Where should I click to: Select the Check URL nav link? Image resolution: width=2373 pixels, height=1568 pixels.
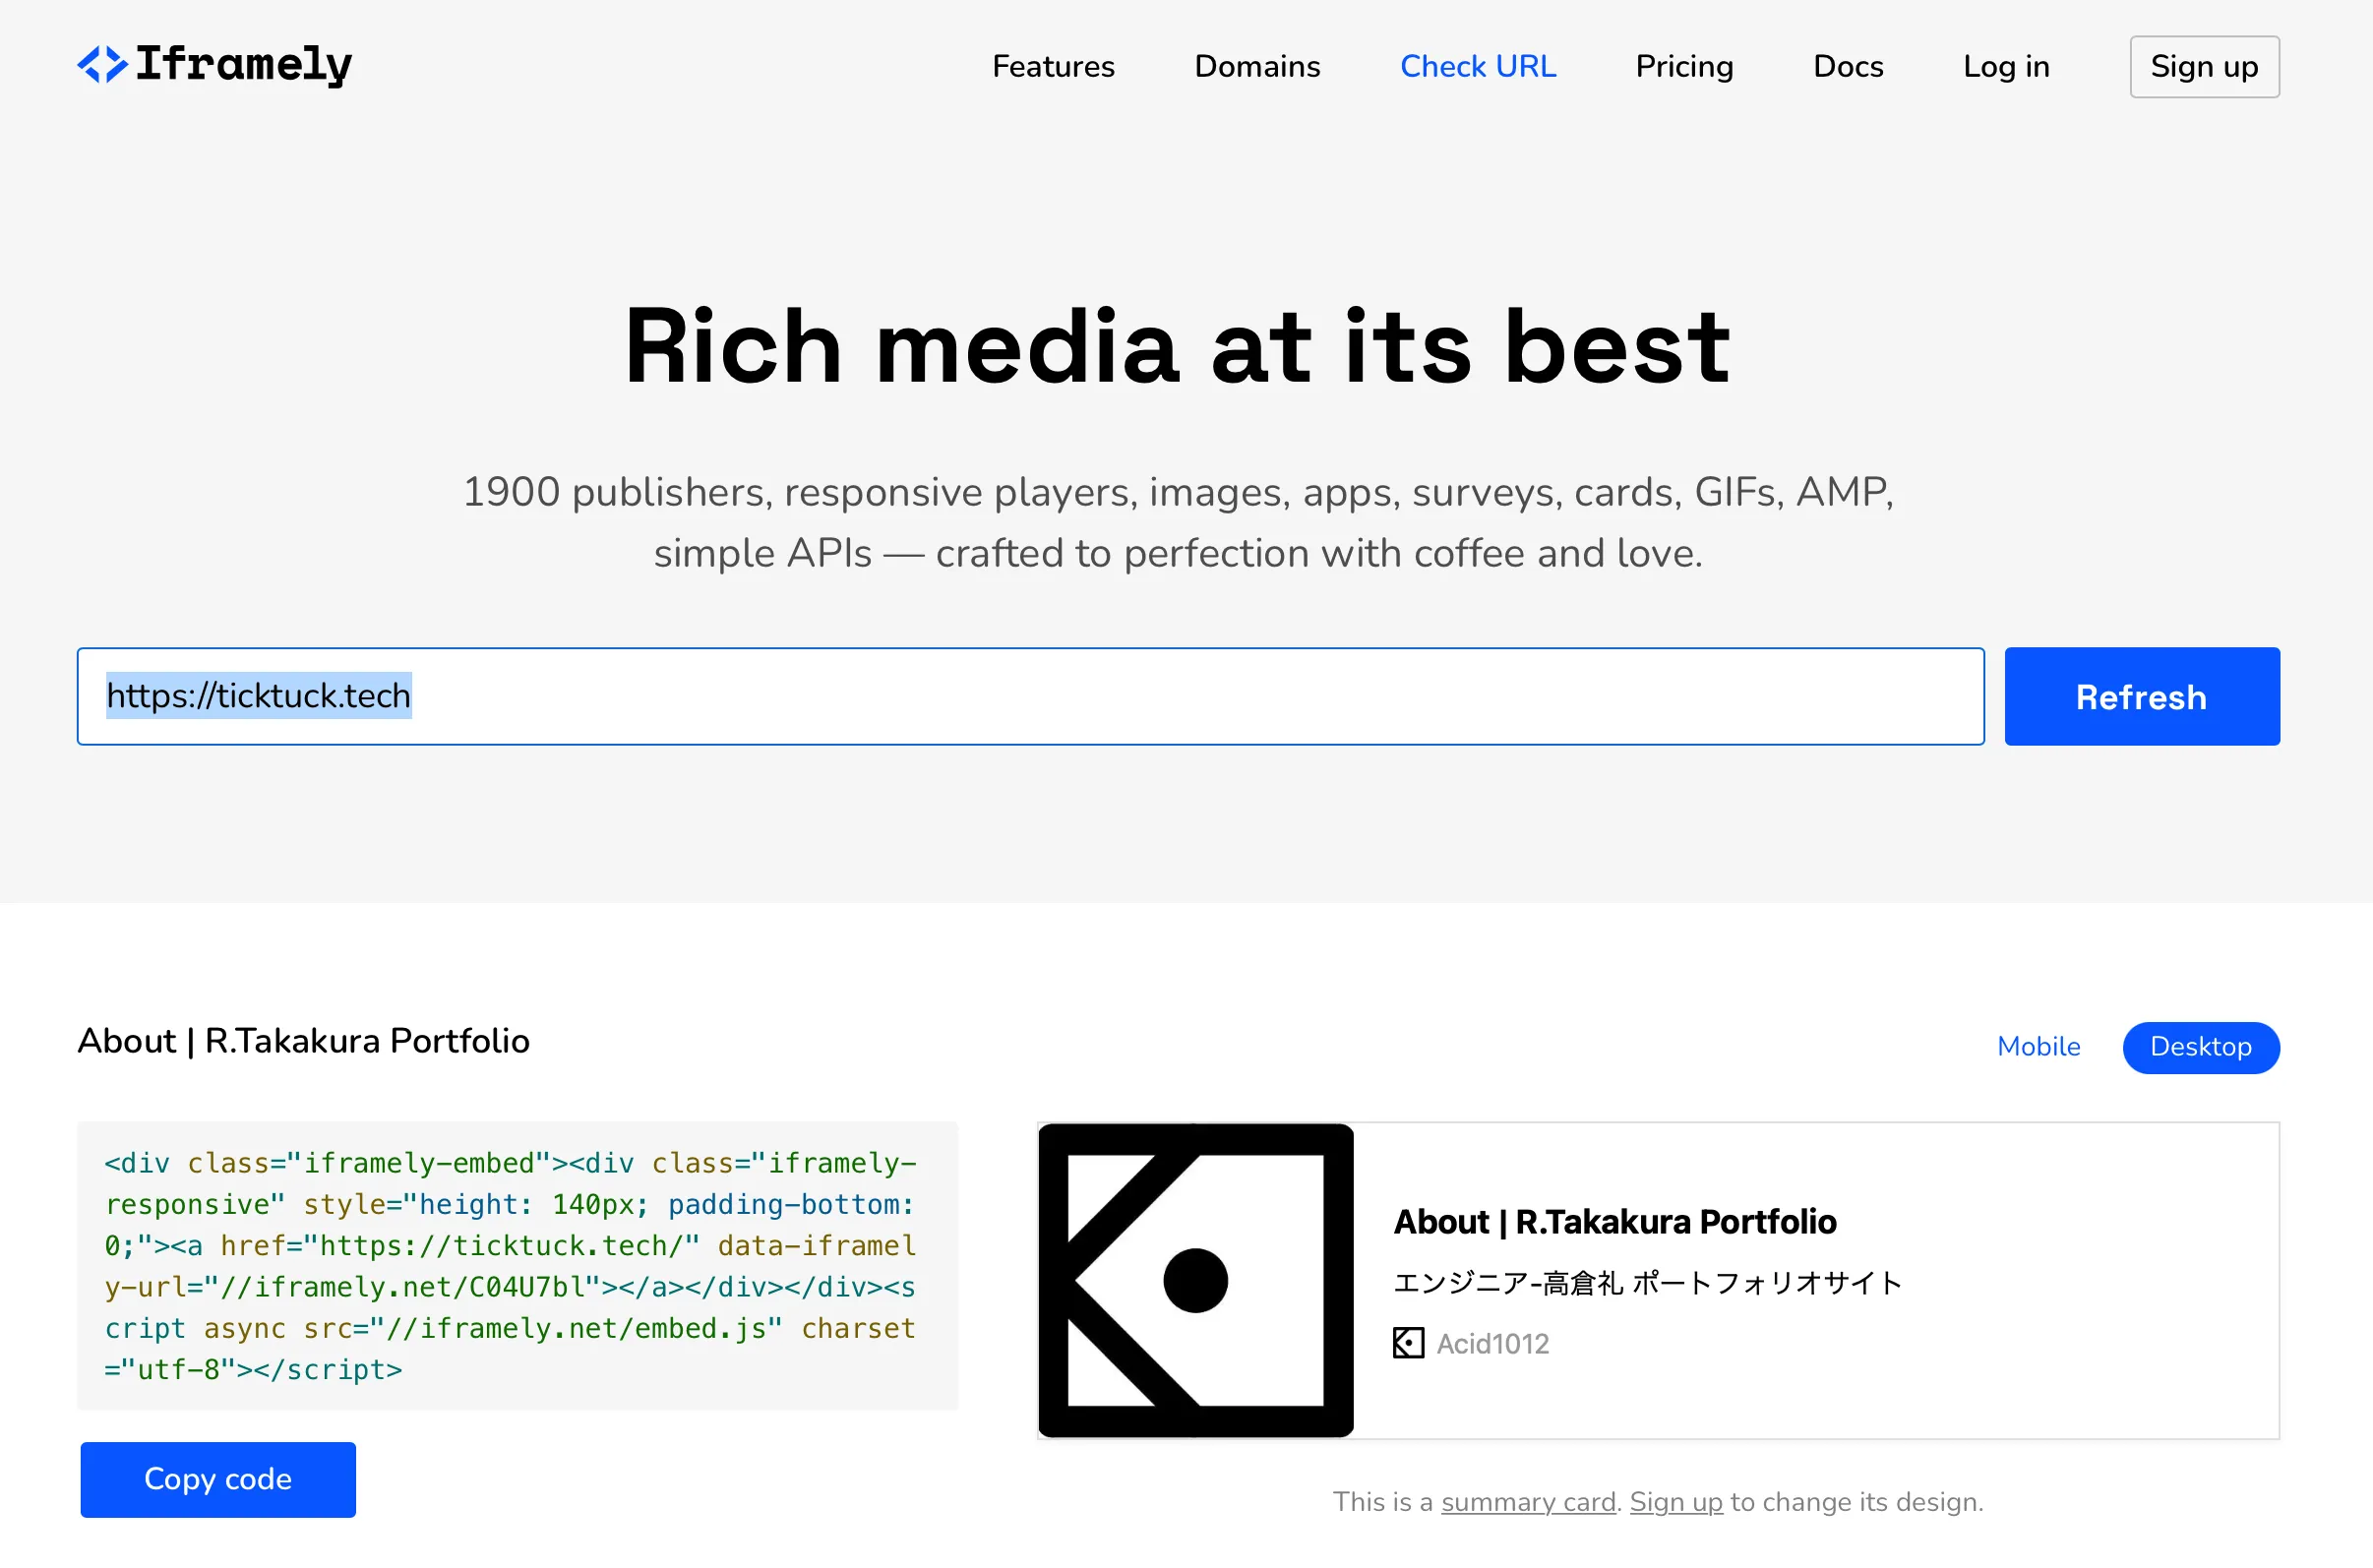(1477, 67)
